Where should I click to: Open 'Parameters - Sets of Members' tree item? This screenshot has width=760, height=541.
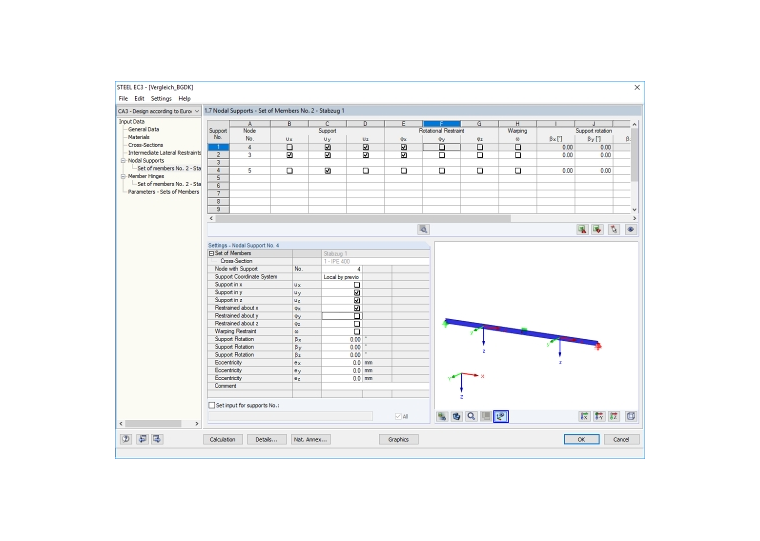coord(163,192)
